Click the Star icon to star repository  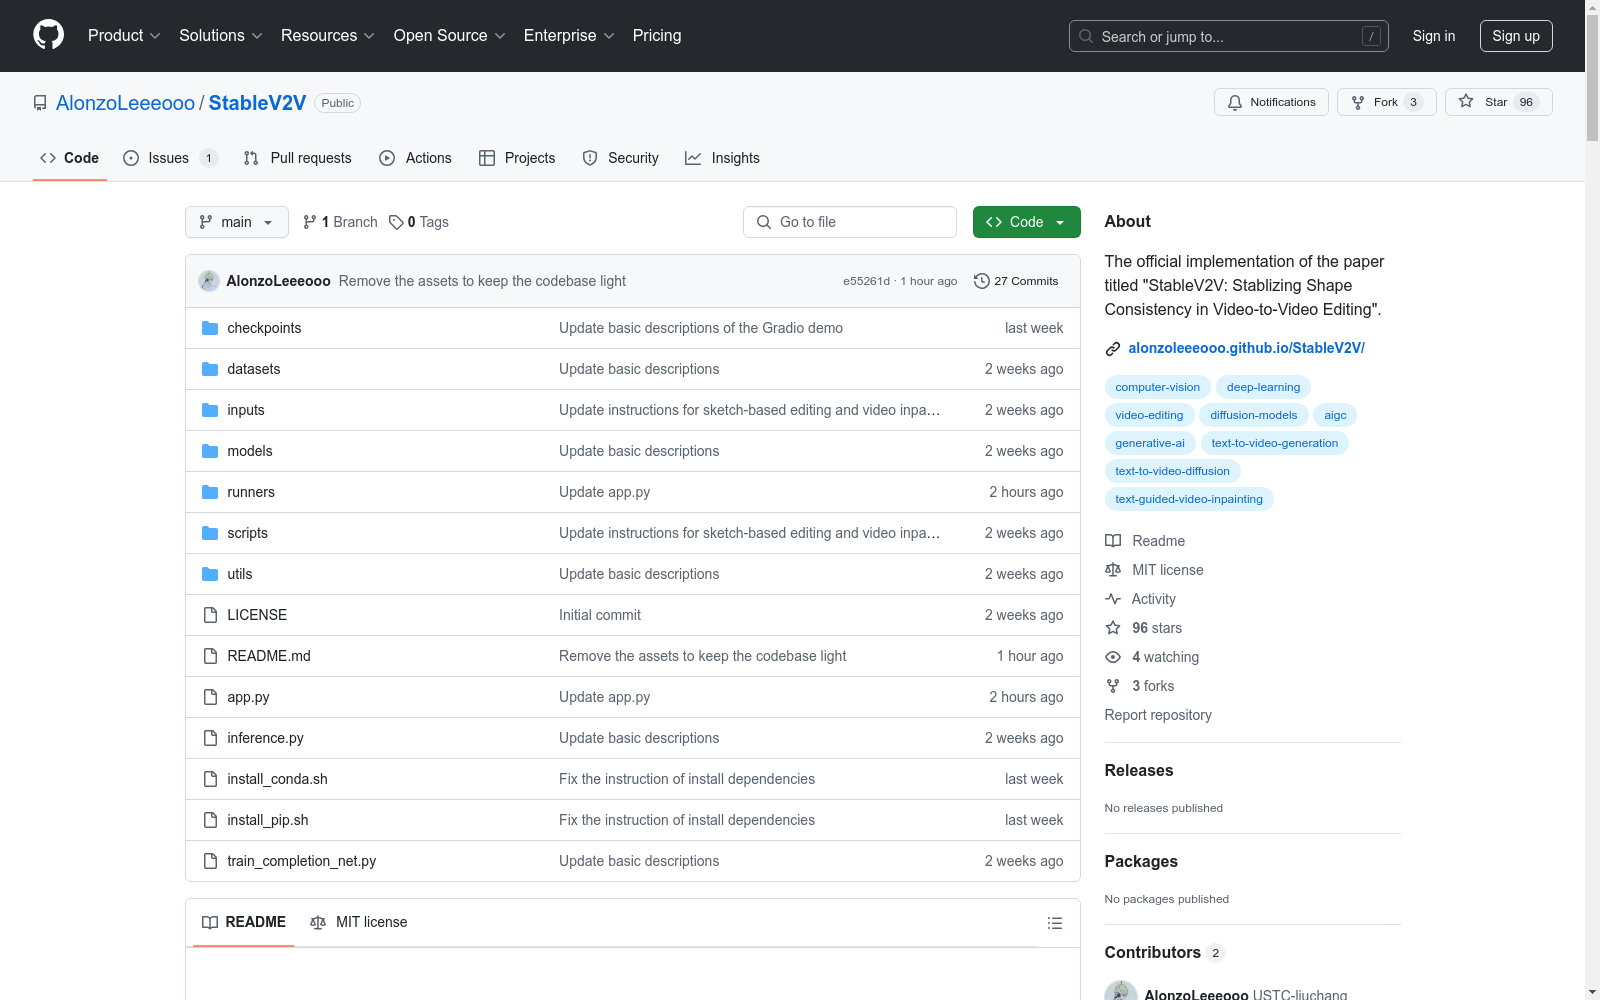click(x=1466, y=101)
